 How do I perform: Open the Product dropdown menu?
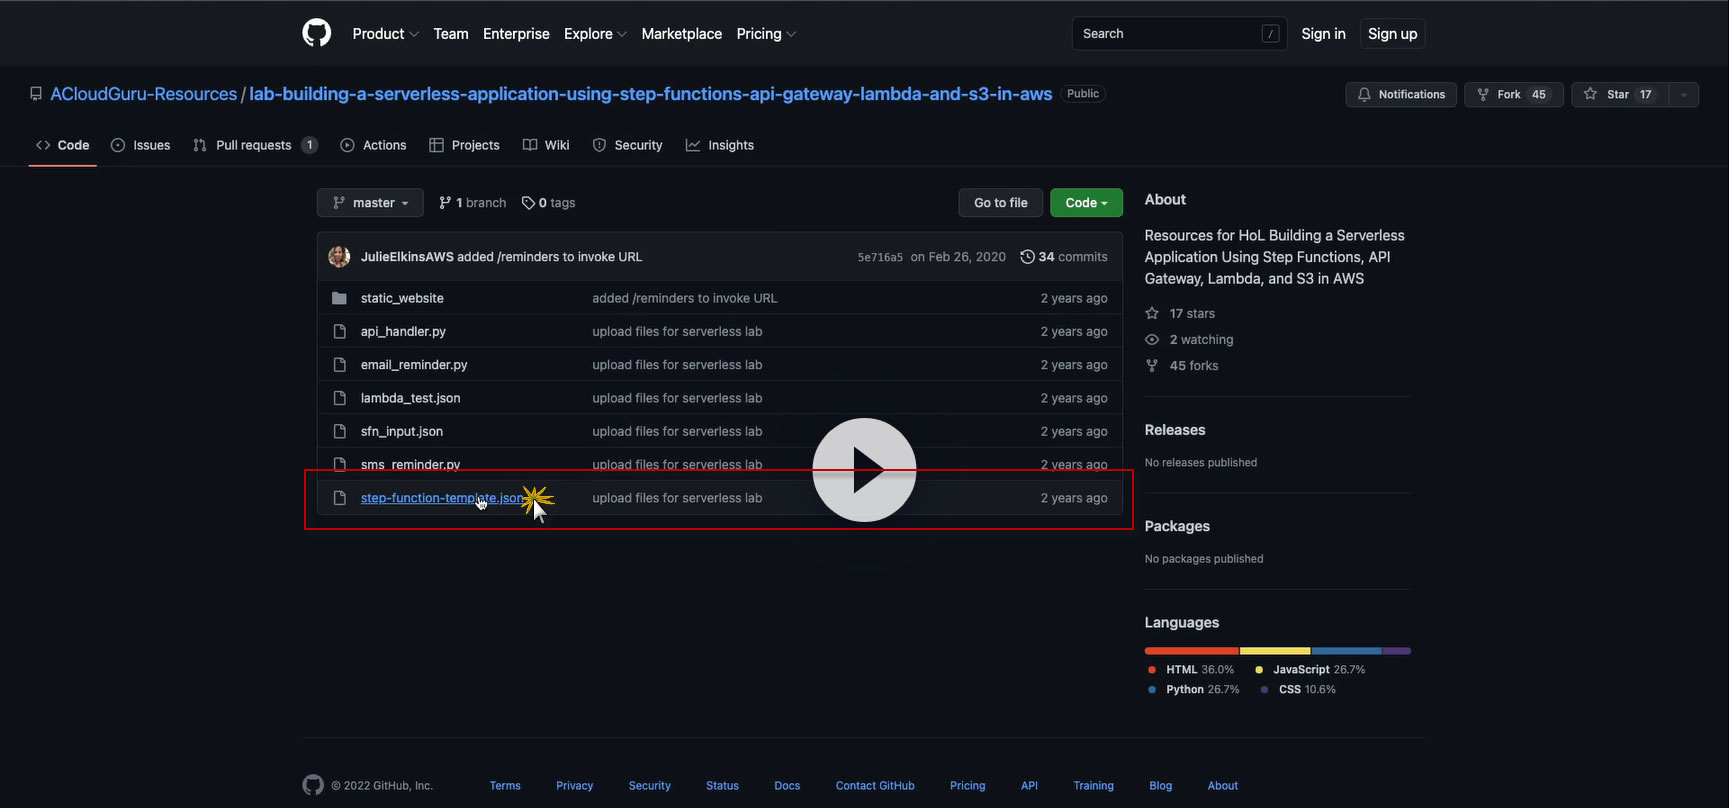[385, 34]
